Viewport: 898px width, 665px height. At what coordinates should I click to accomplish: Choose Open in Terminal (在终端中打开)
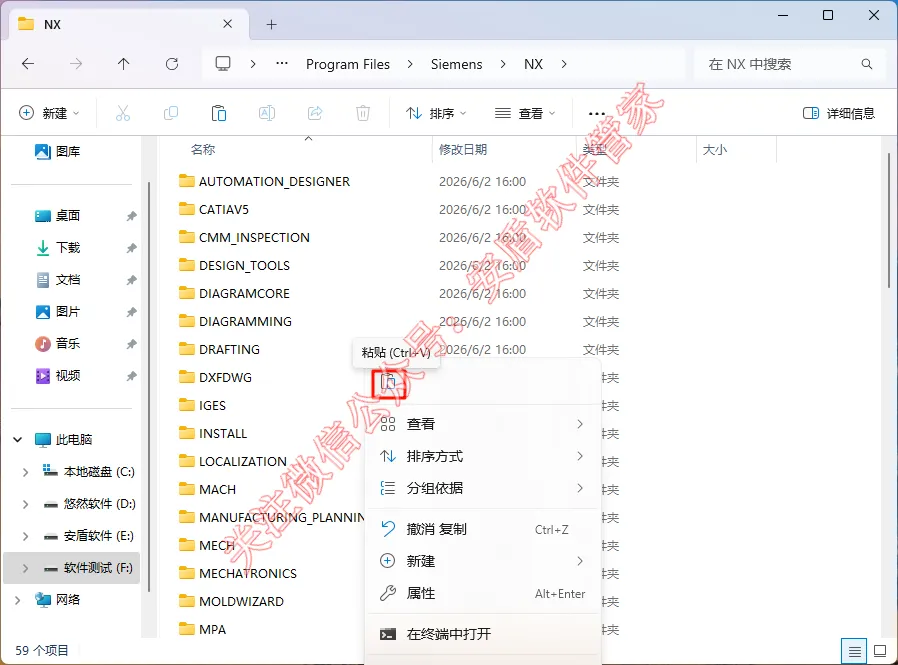(482, 634)
